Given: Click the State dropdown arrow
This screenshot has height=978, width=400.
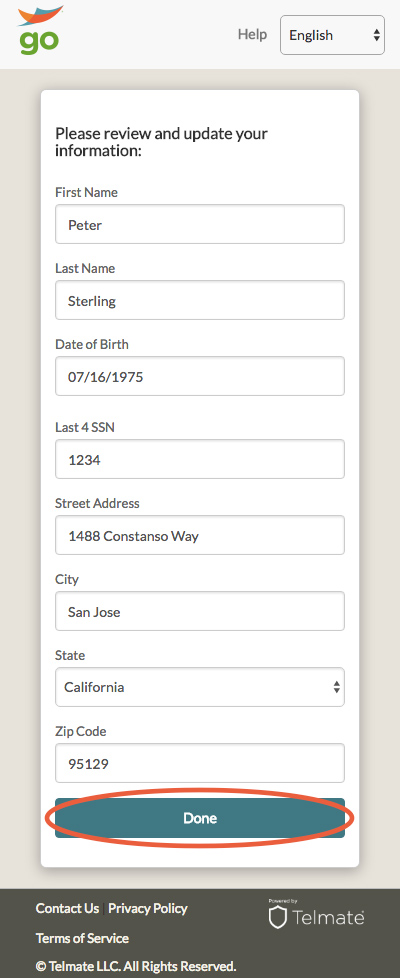Looking at the screenshot, I should 336,687.
